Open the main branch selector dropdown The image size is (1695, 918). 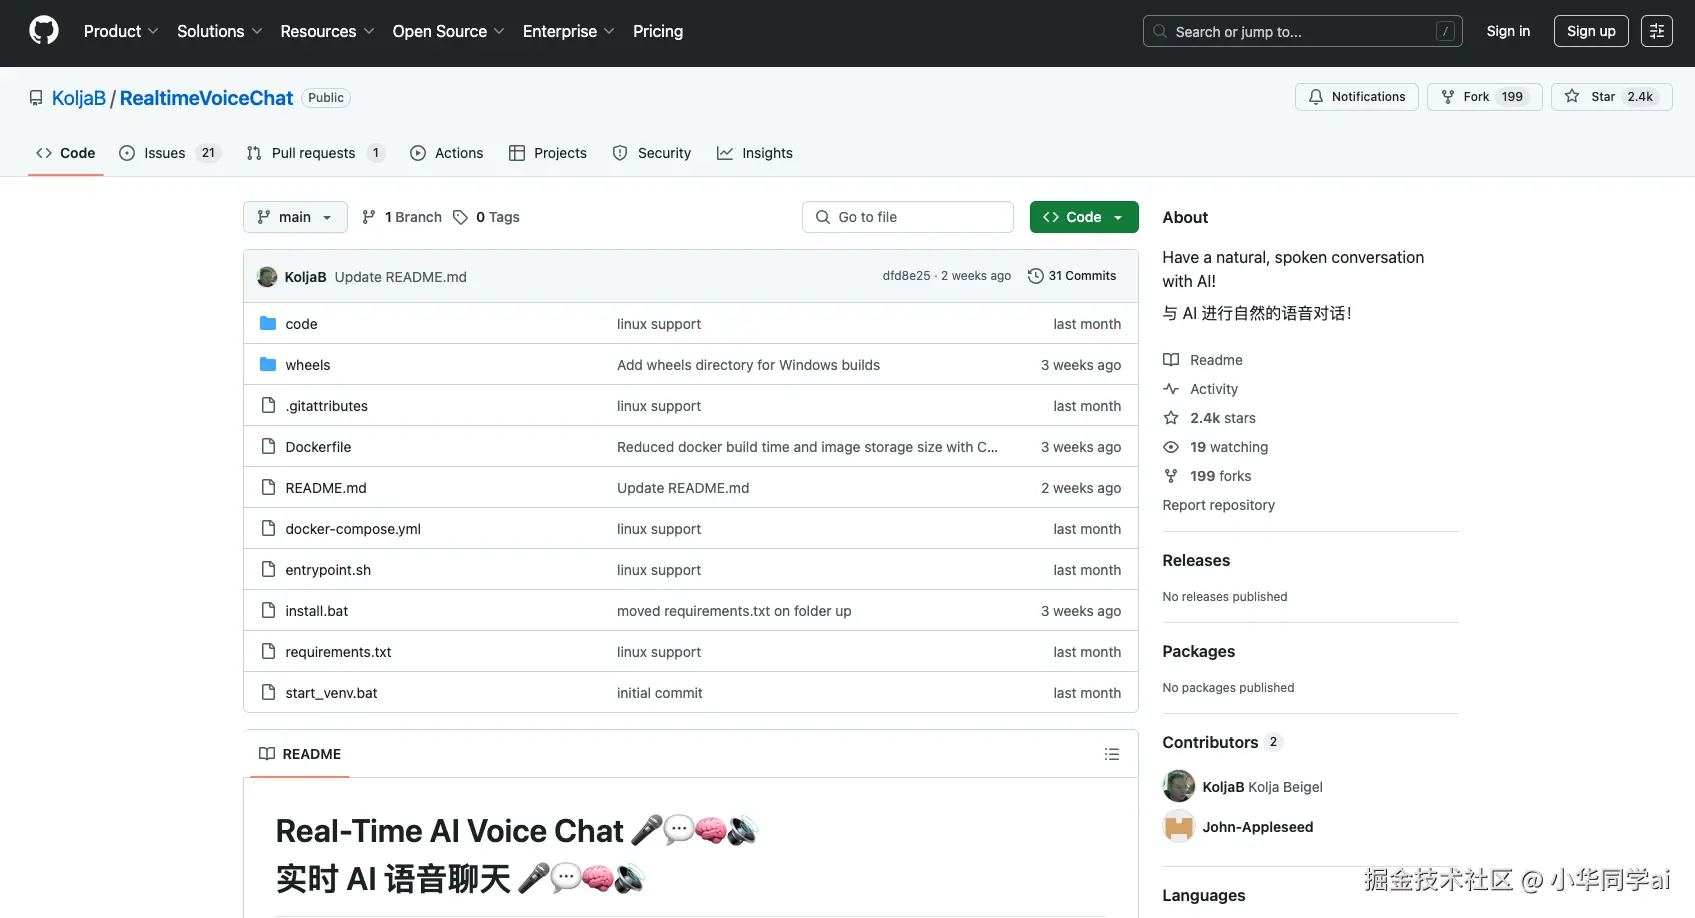coord(295,217)
